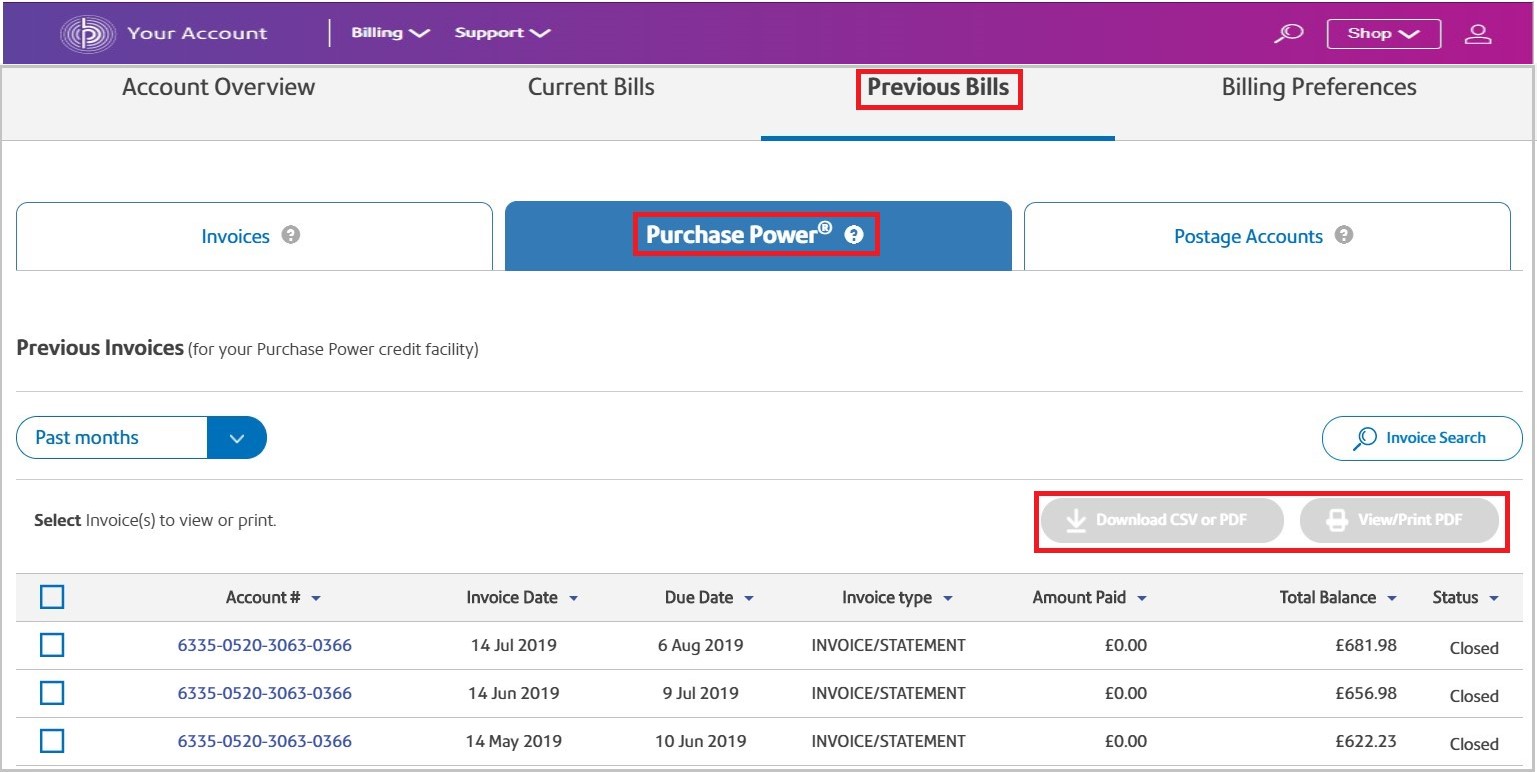The height and width of the screenshot is (772, 1537).
Task: Click the £656.98 total balance
Action: click(1366, 693)
